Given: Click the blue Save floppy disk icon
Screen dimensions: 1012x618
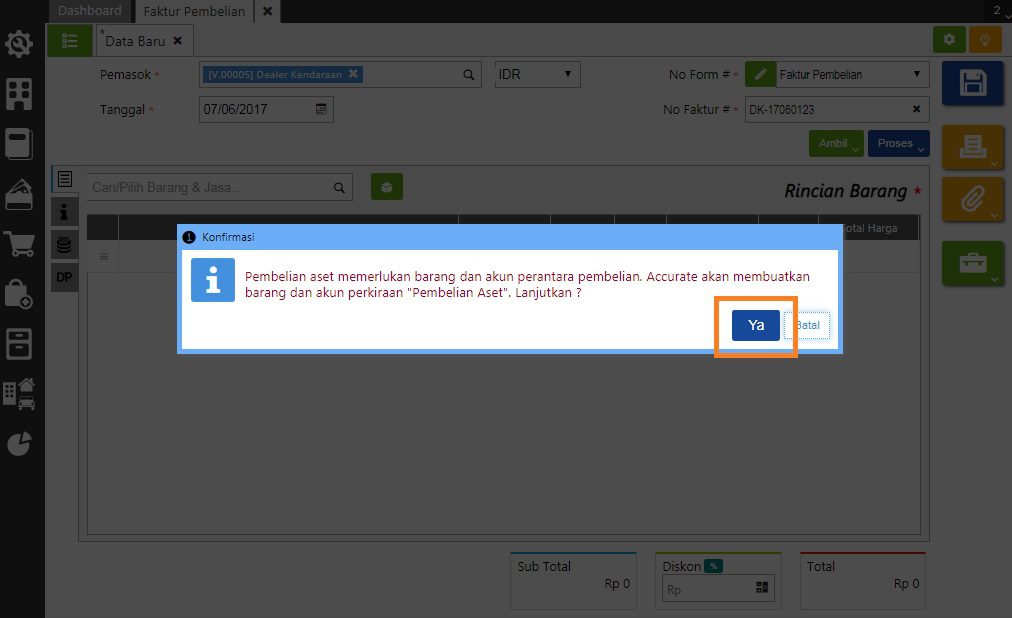Looking at the screenshot, I should coord(972,83).
